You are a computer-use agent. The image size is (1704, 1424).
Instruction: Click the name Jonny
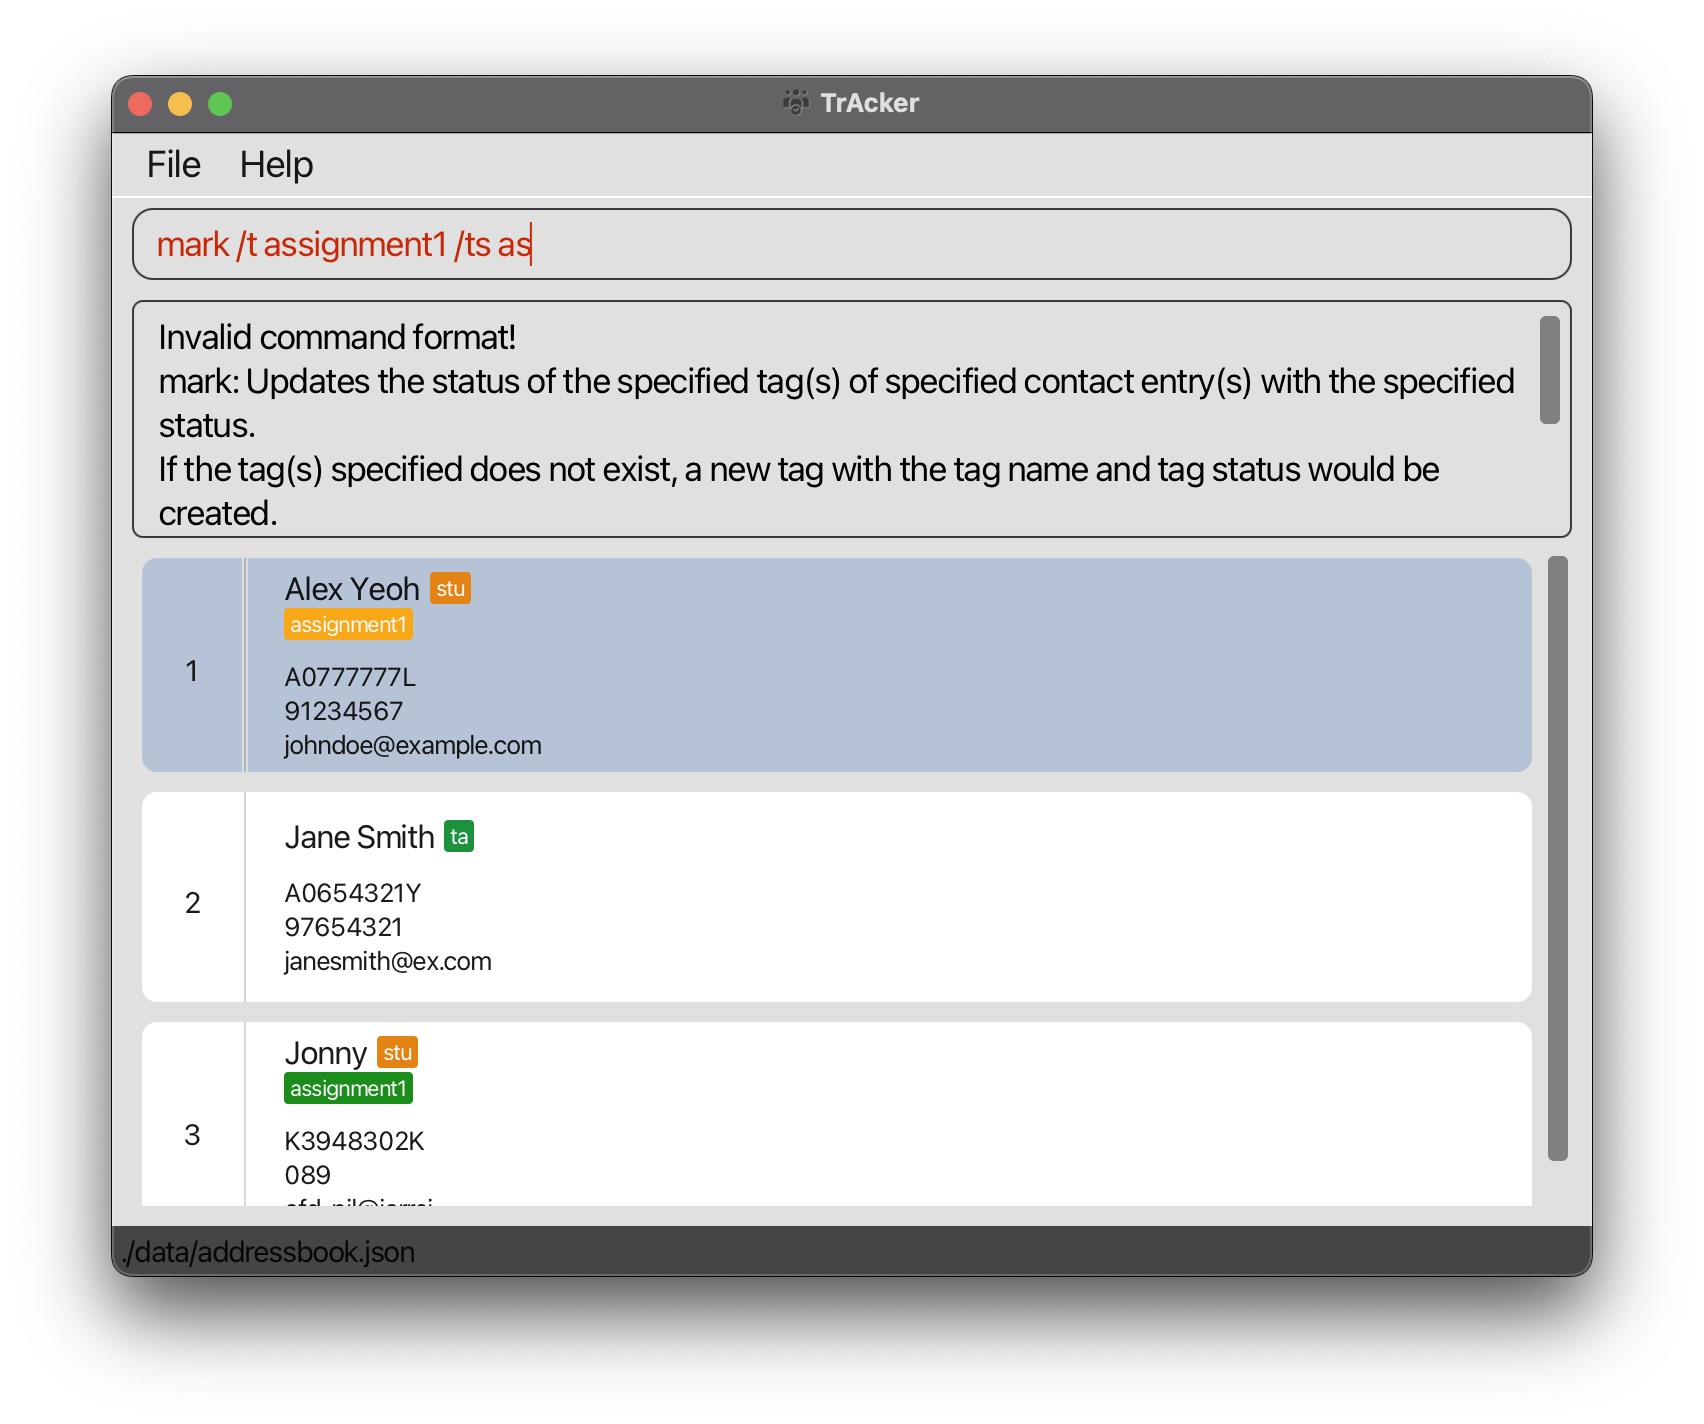pyautogui.click(x=325, y=1053)
